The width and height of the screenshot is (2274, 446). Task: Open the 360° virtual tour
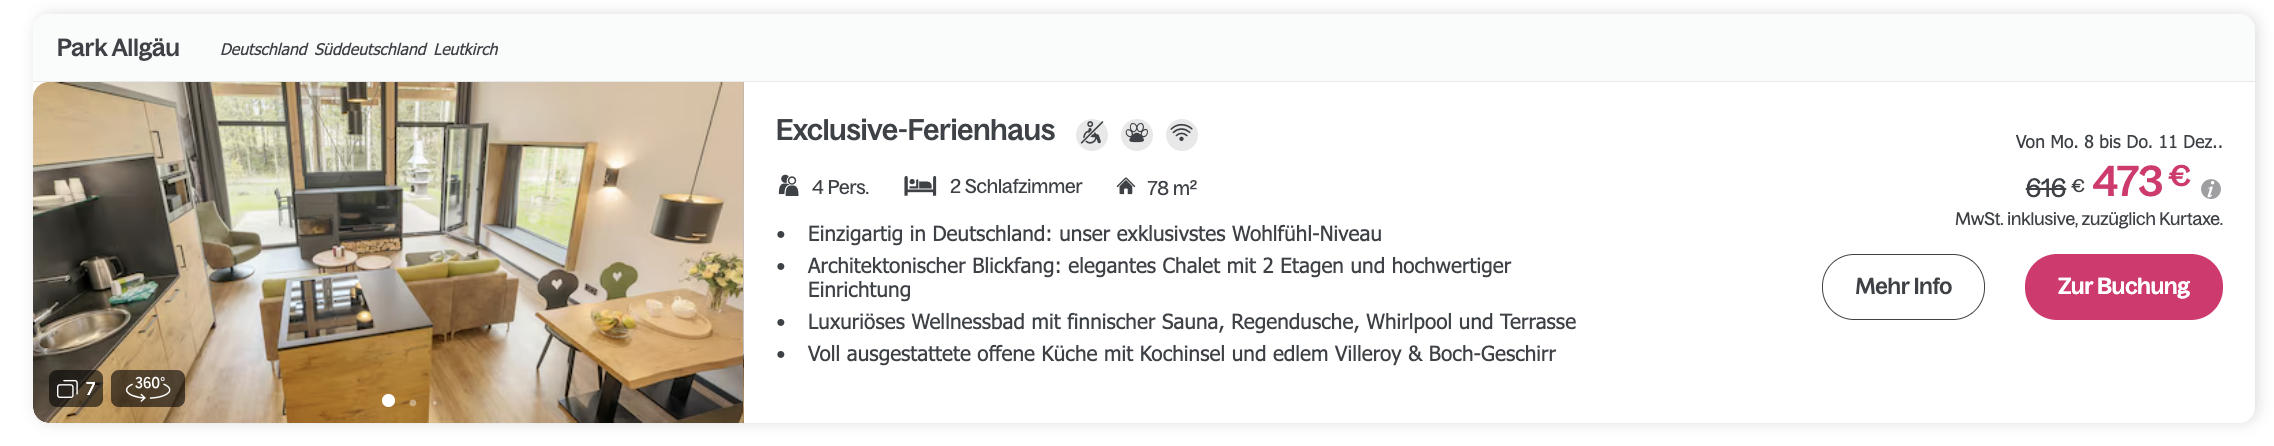coord(148,388)
